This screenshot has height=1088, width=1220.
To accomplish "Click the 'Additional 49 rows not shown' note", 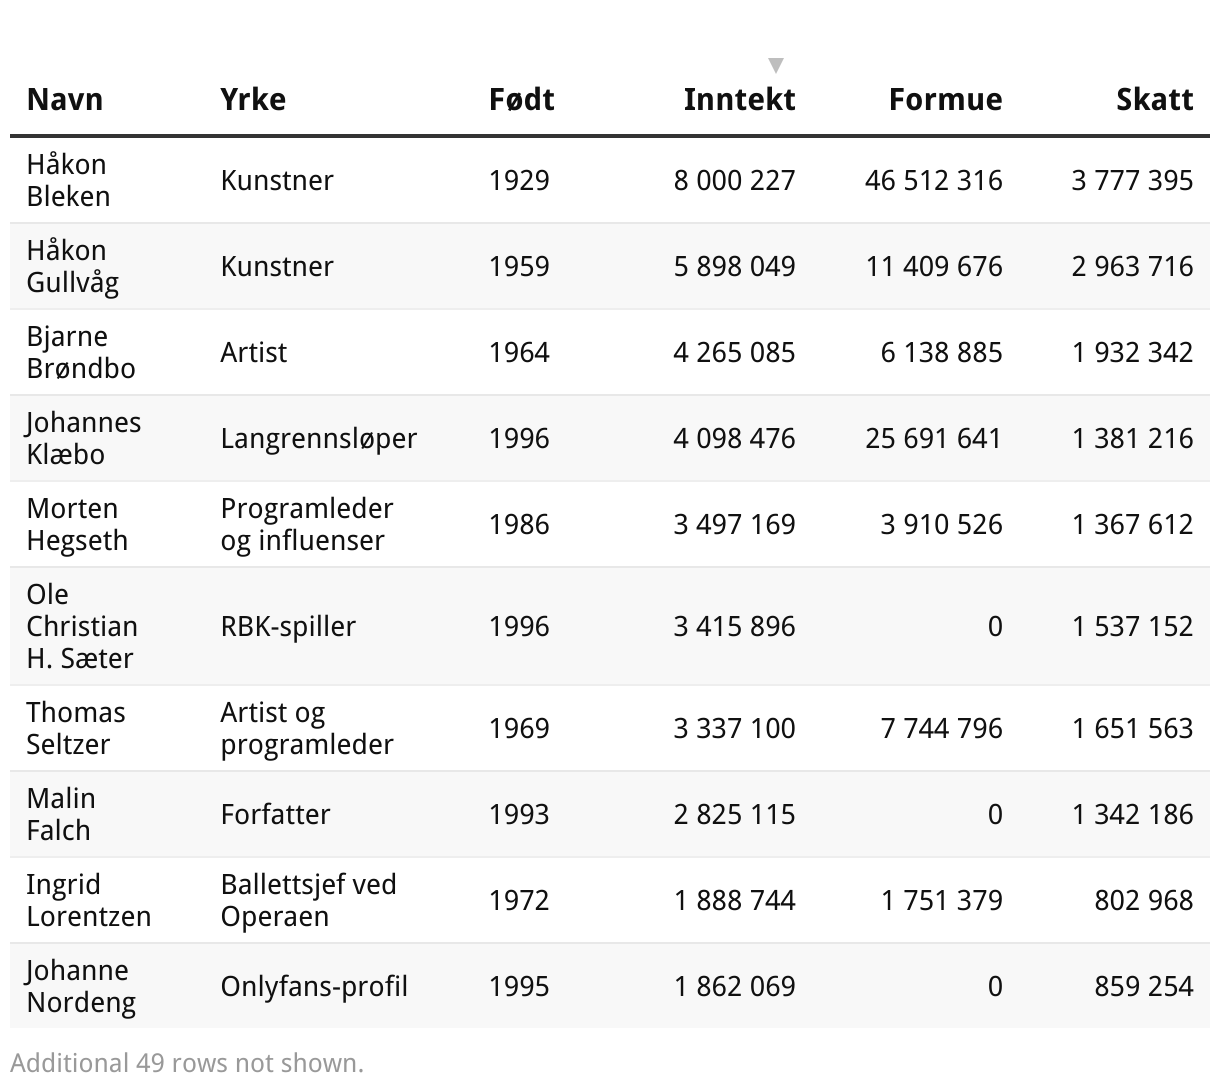I will 187,1063.
